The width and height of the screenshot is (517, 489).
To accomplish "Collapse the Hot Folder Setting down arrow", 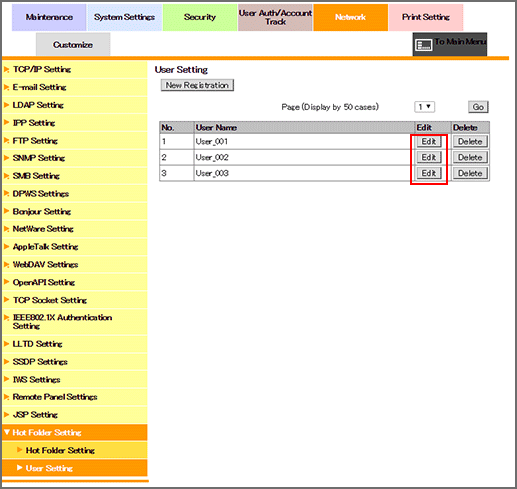I will (x=7, y=432).
